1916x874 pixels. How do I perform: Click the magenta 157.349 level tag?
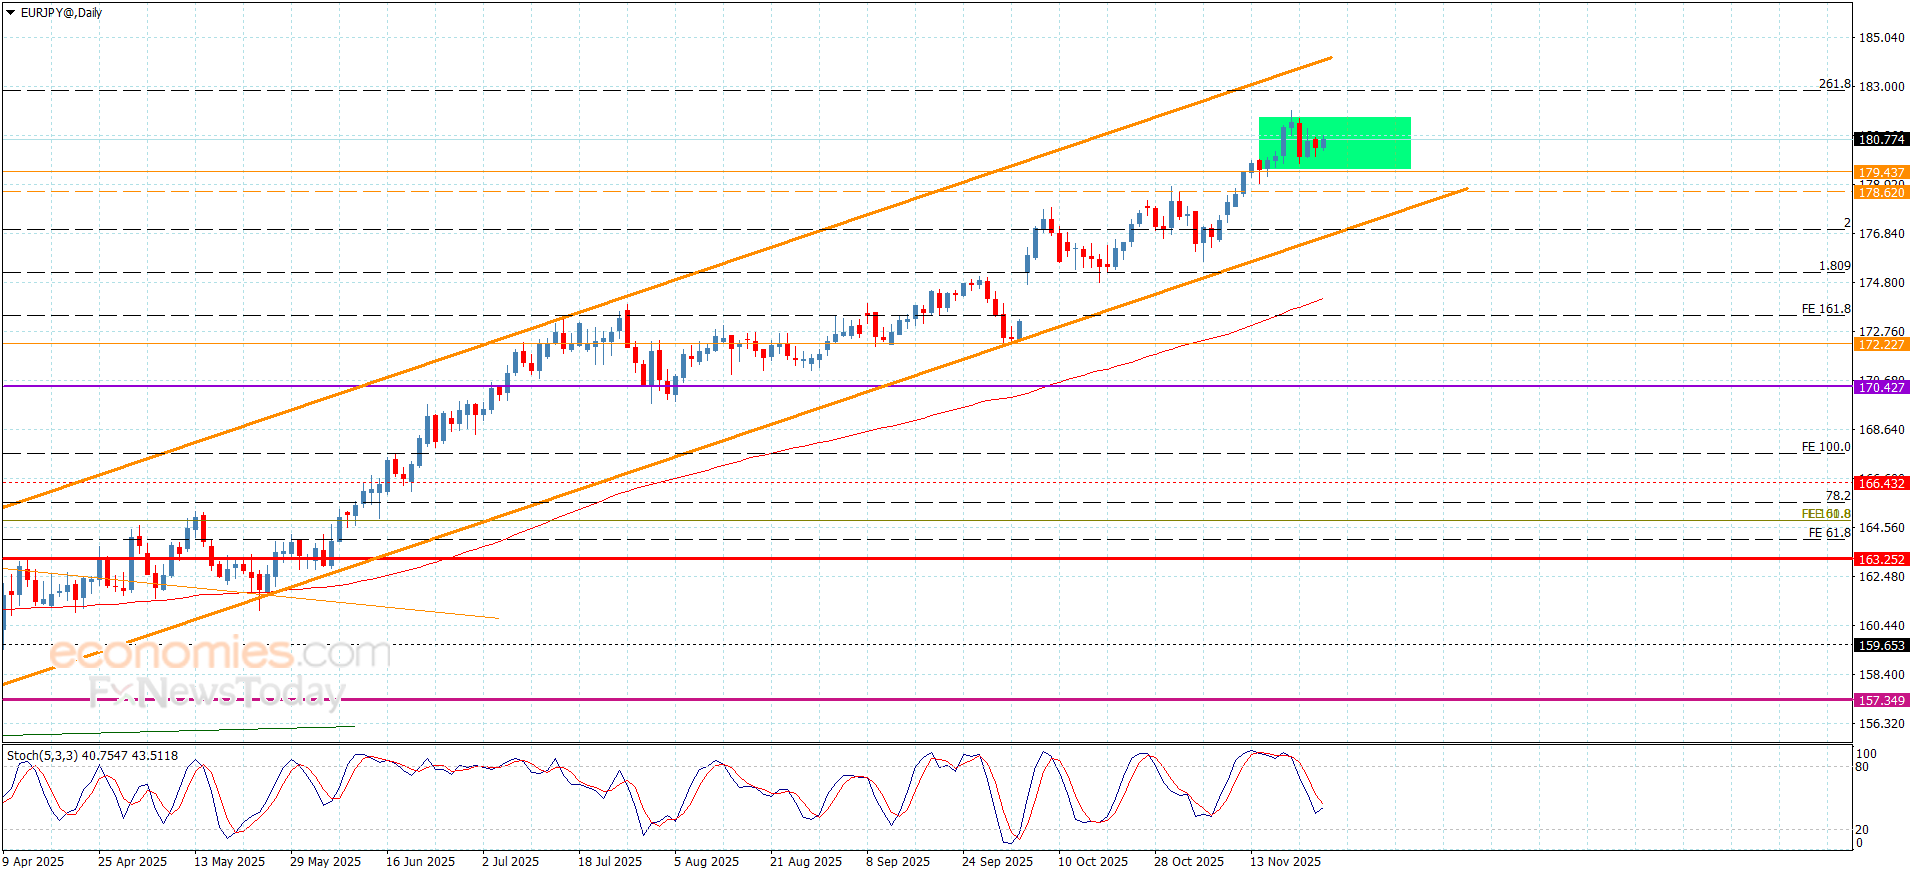1880,701
